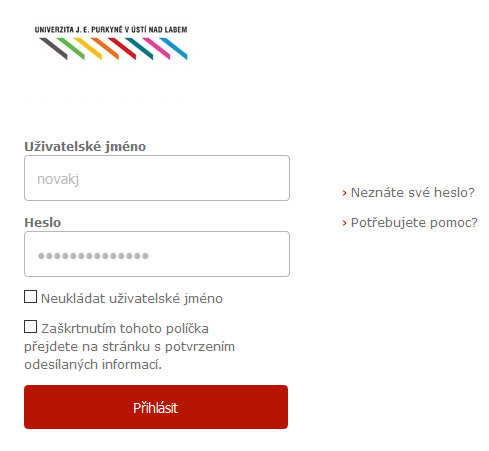
Task: Click the green stripe in the logo
Action: click(71, 48)
